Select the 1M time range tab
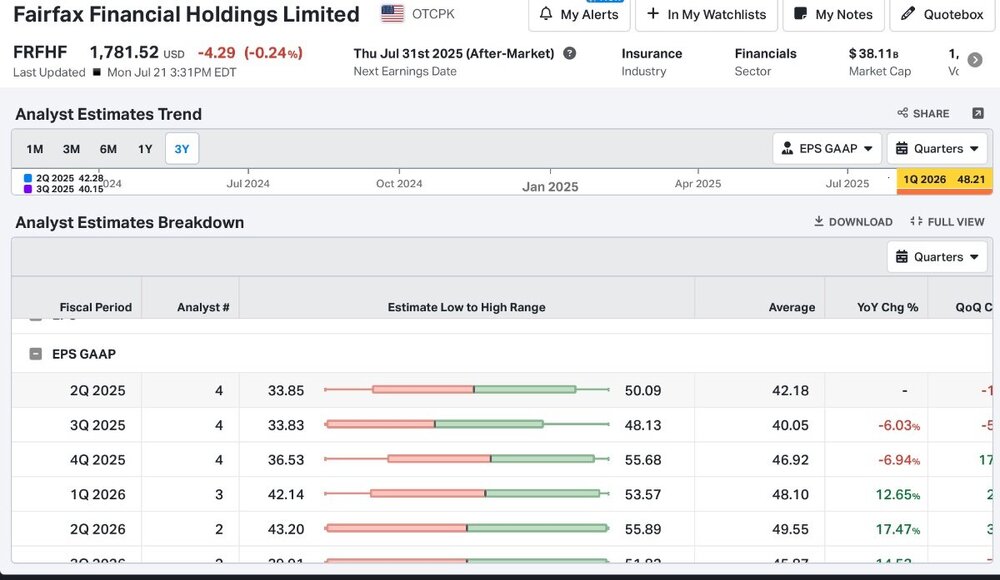 click(x=34, y=149)
